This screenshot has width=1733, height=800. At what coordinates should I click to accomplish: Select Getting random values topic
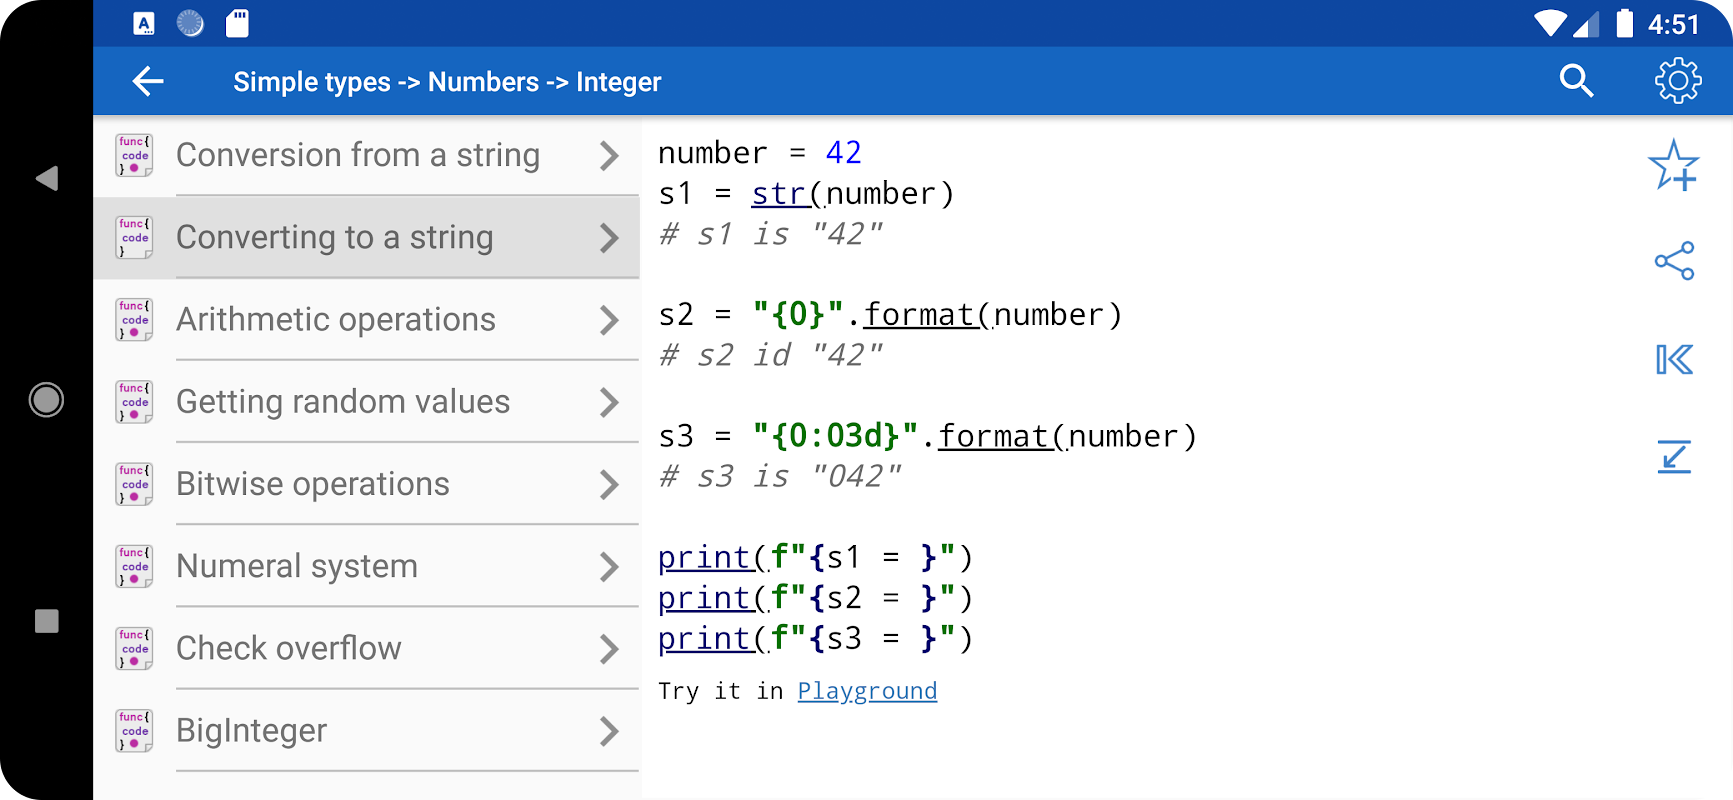[x=343, y=402]
